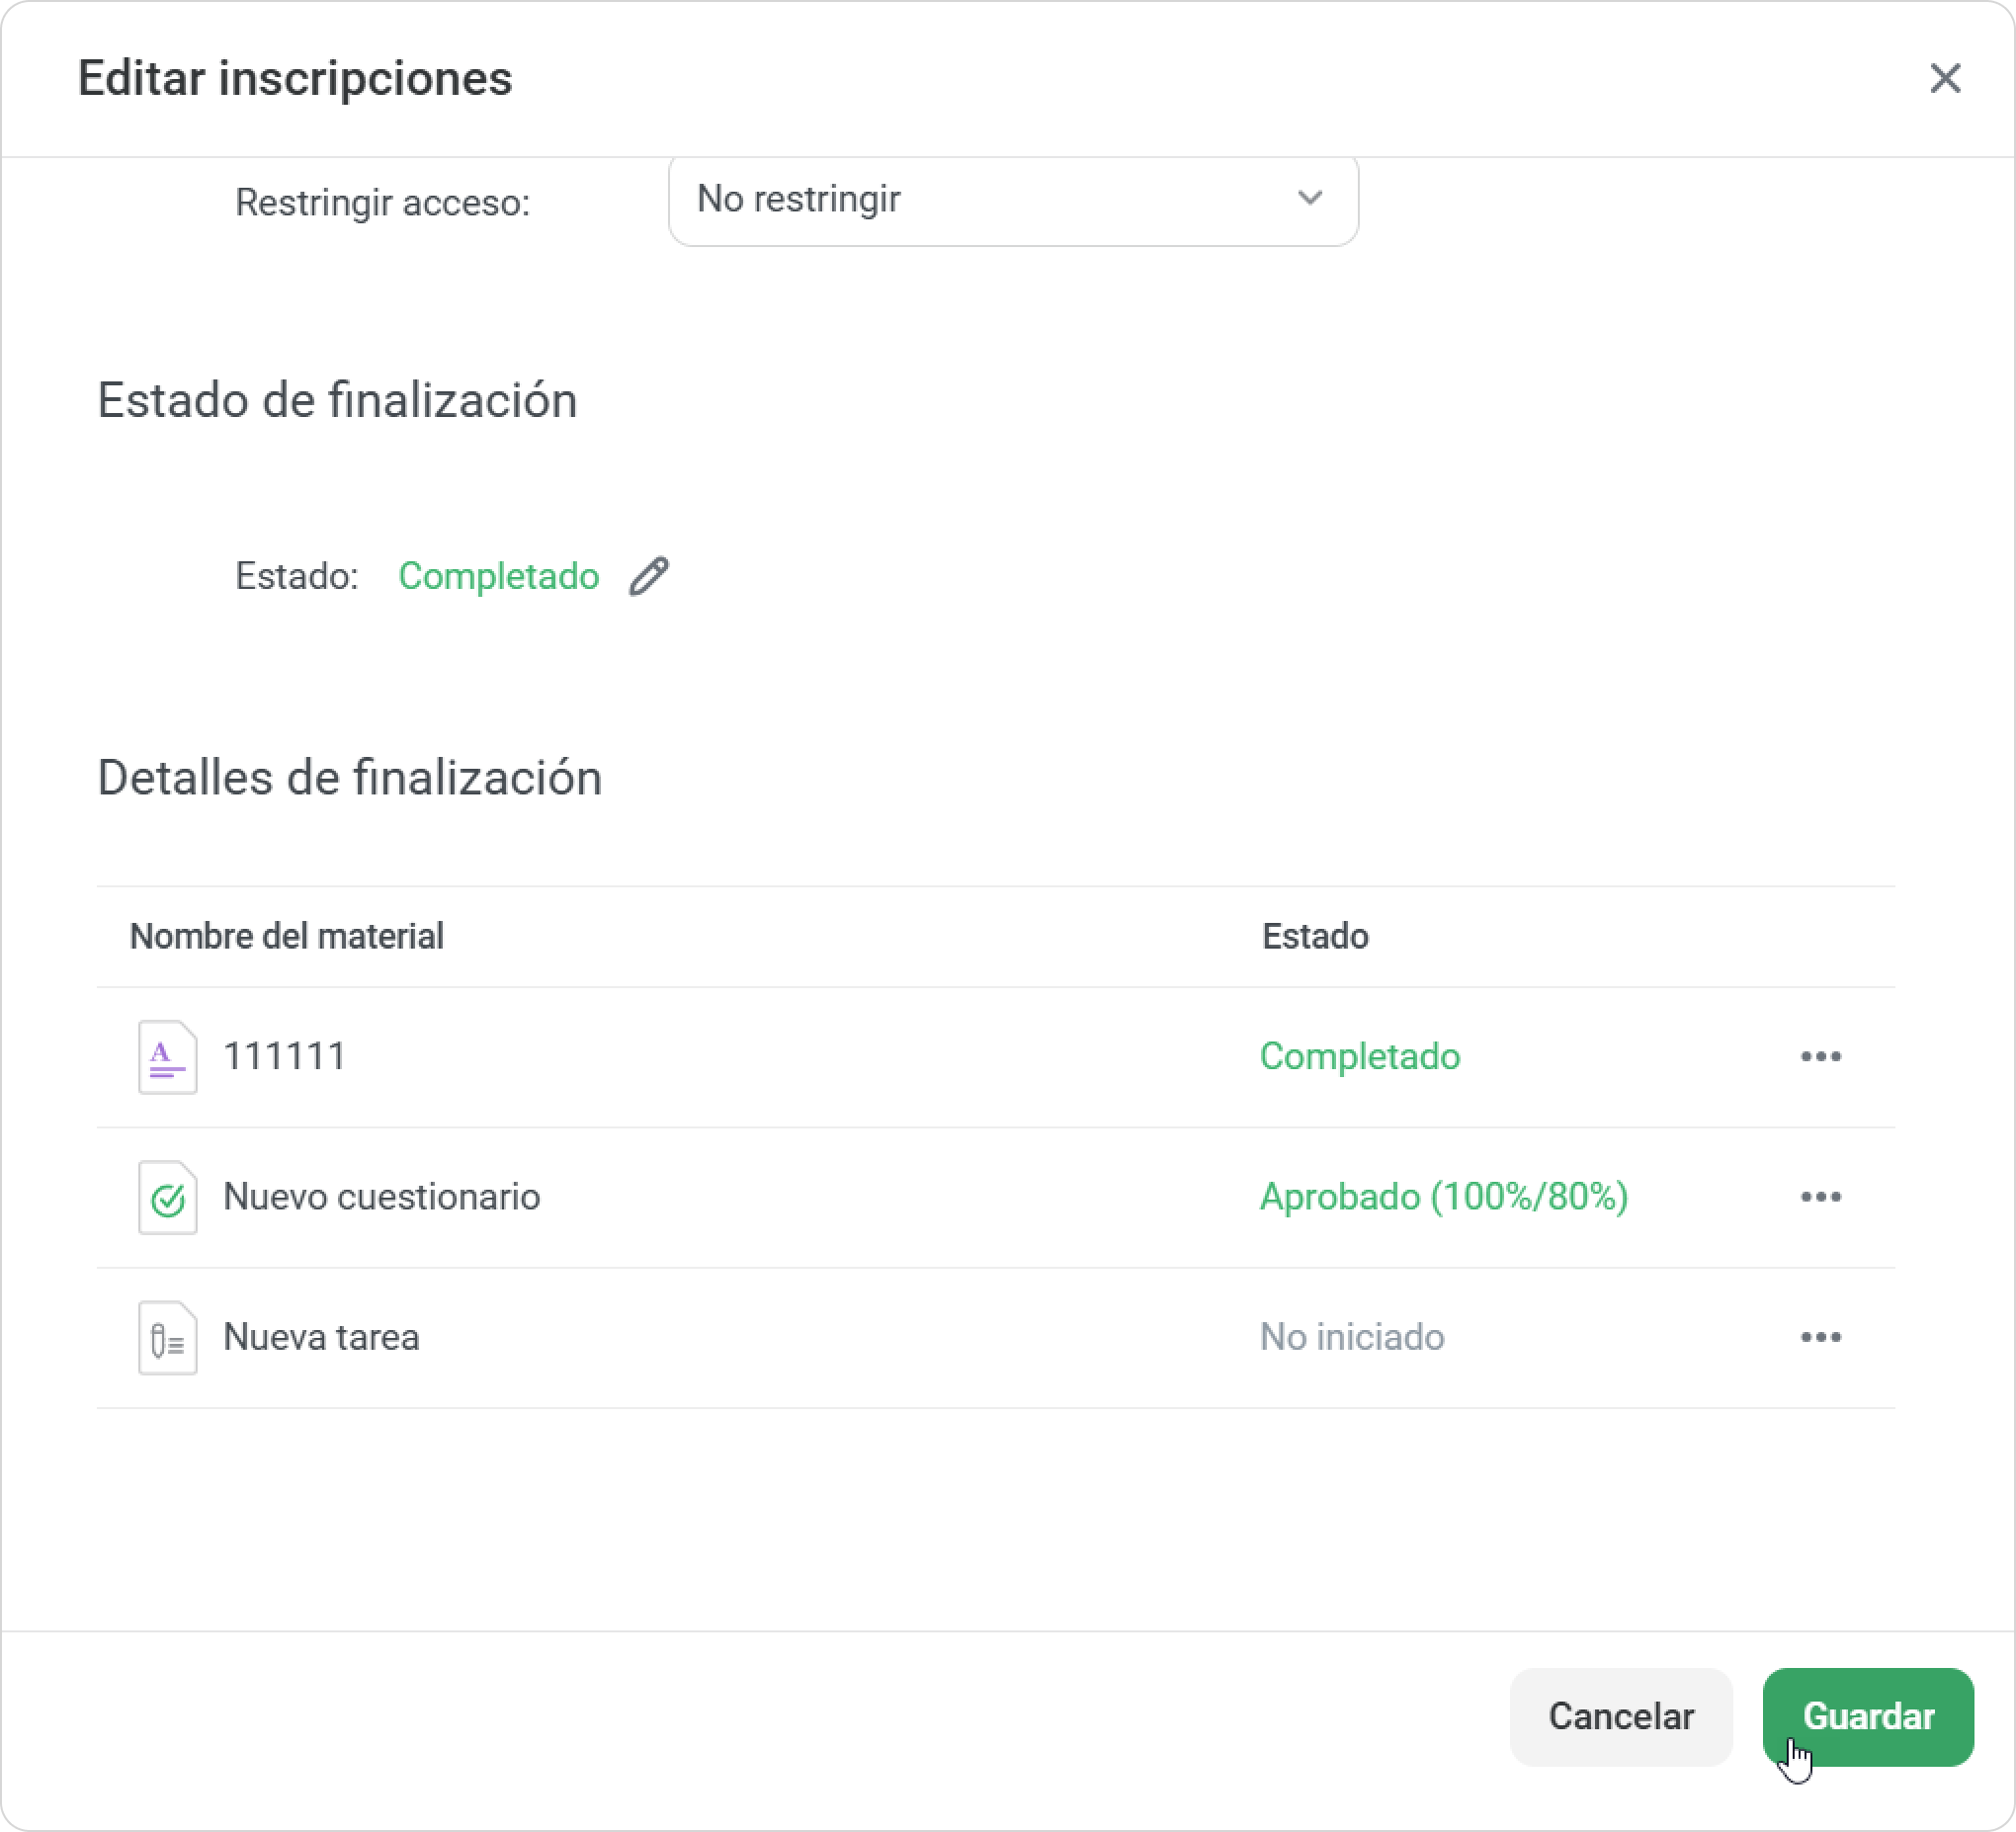
Task: Close the Editar inscripciones dialog
Action: pyautogui.click(x=1945, y=78)
